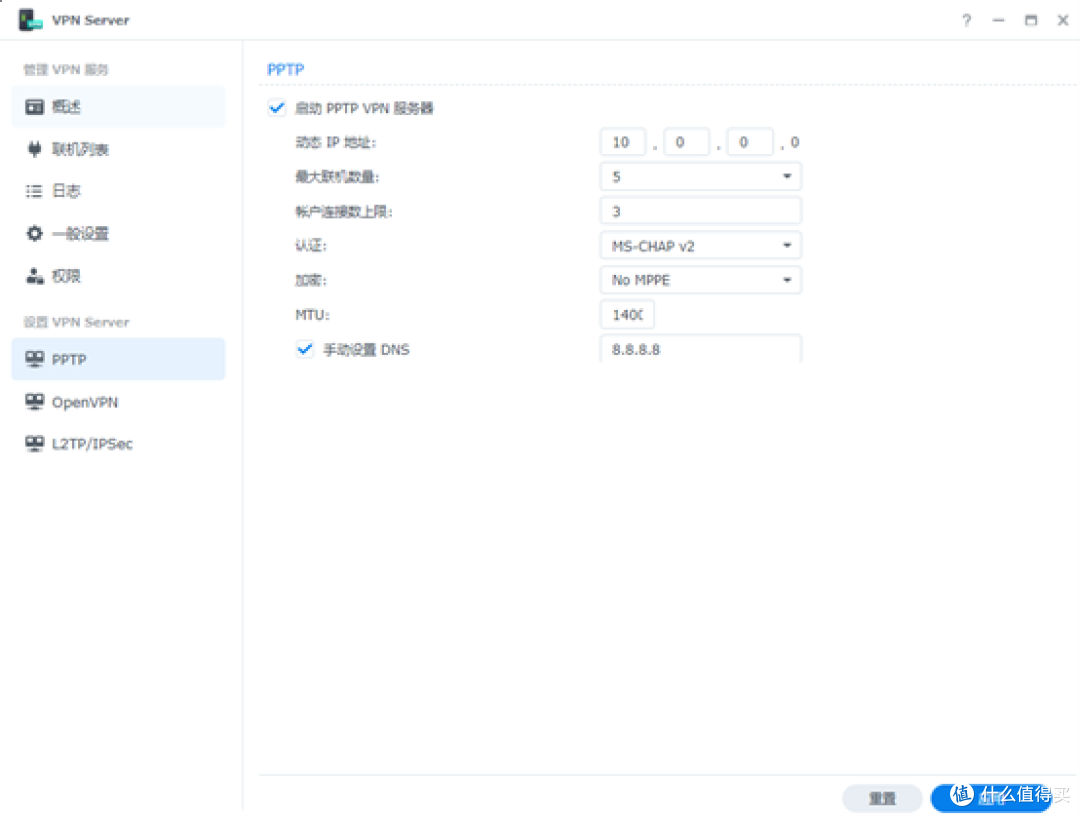Viewport: 1080px width, 817px height.
Task: Click the PPTP network monitor icon
Action: click(x=34, y=359)
